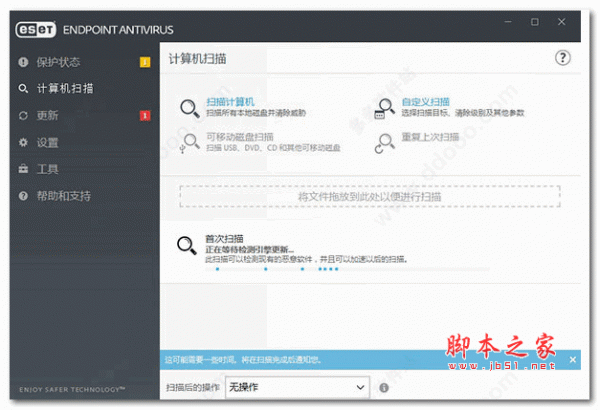Click the 计算机扫描 page heading
Image resolution: width=600 pixels, height=410 pixels.
pos(197,59)
